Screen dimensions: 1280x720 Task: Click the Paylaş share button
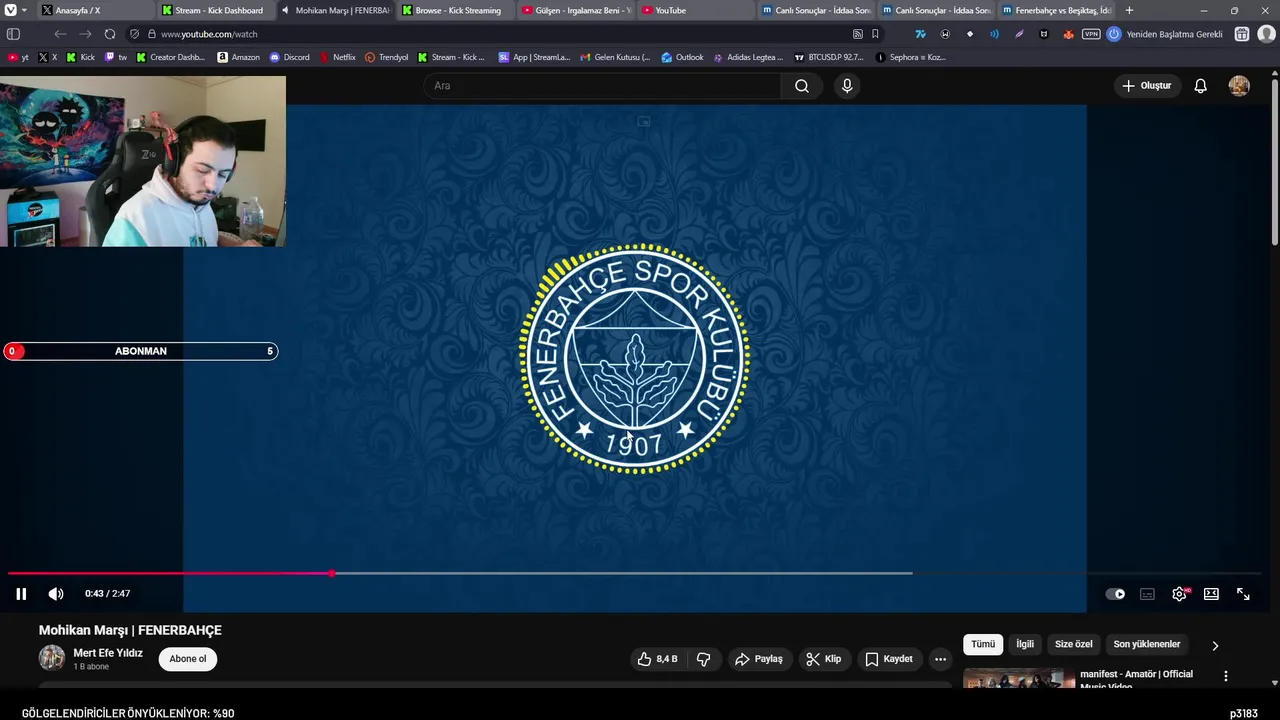pyautogui.click(x=759, y=659)
